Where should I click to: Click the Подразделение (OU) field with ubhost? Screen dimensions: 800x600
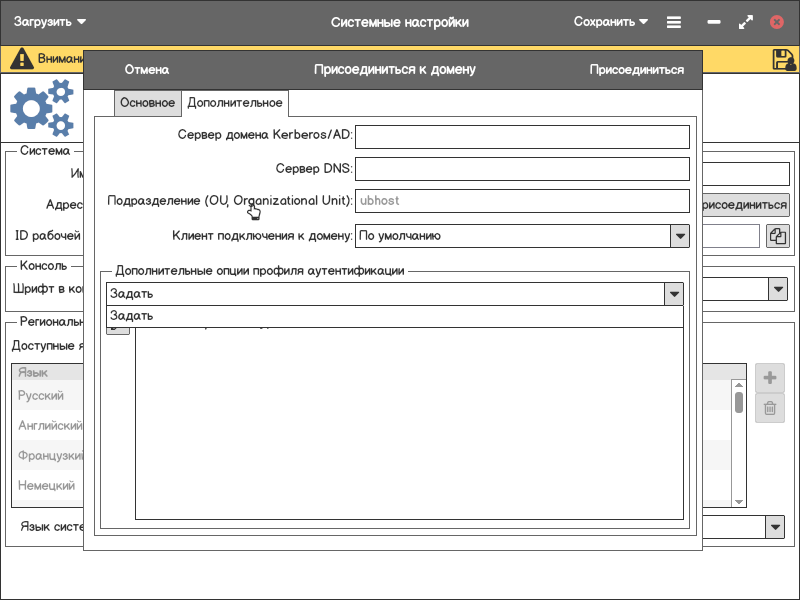[x=522, y=201]
